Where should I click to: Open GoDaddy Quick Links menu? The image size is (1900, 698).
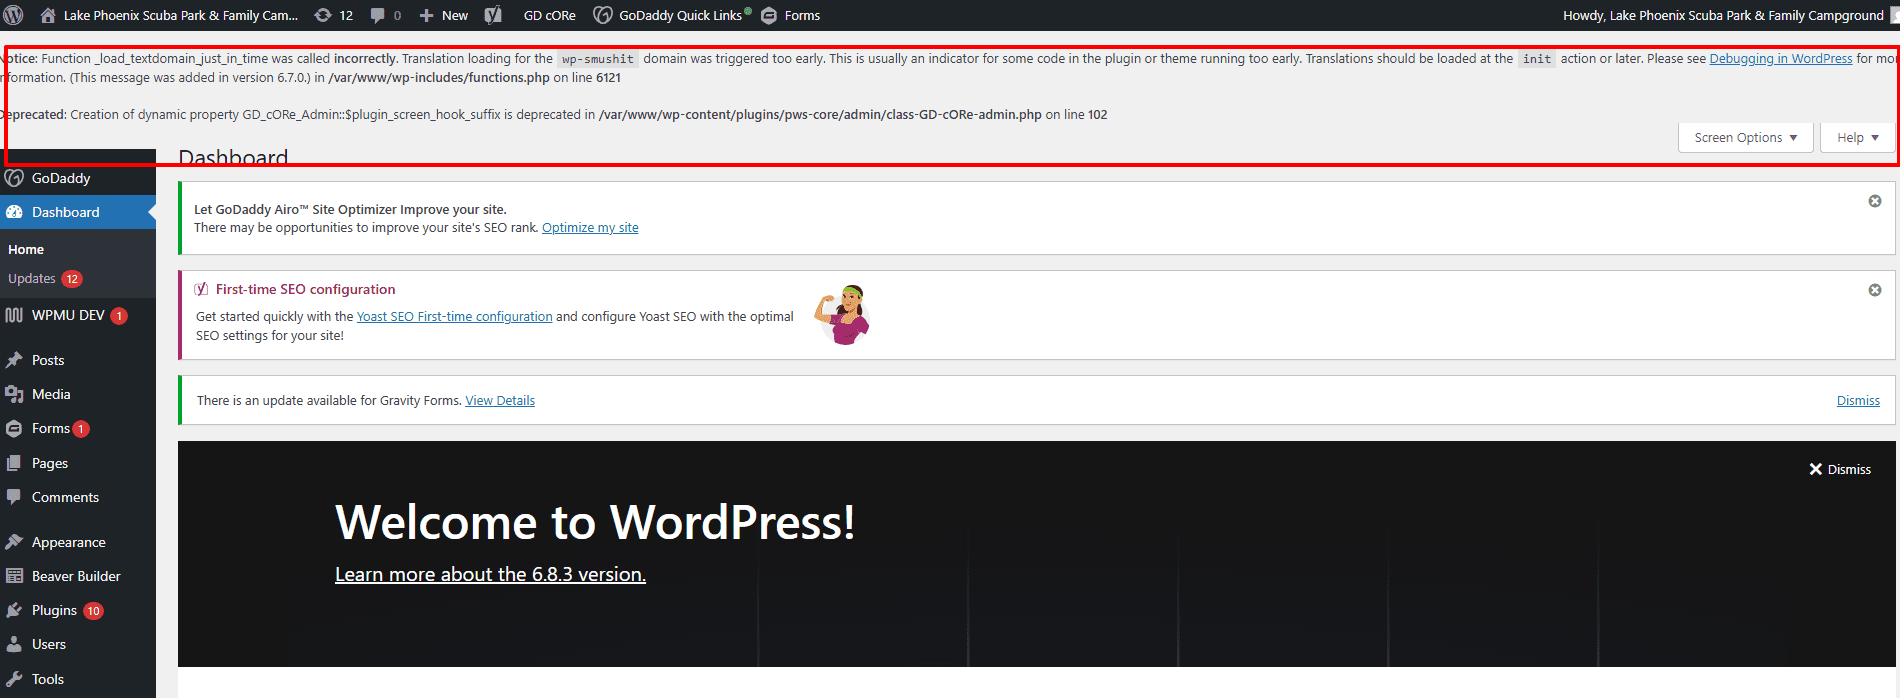point(671,15)
